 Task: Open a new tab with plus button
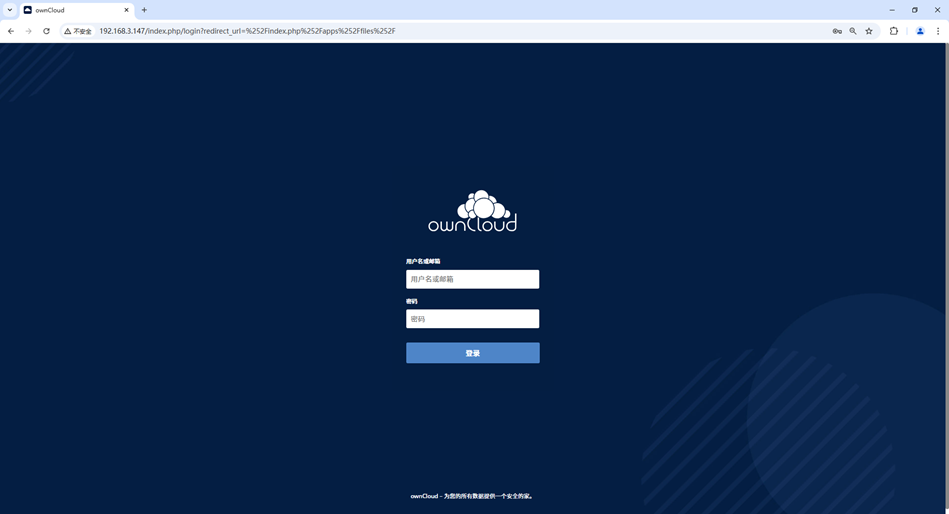coord(144,10)
